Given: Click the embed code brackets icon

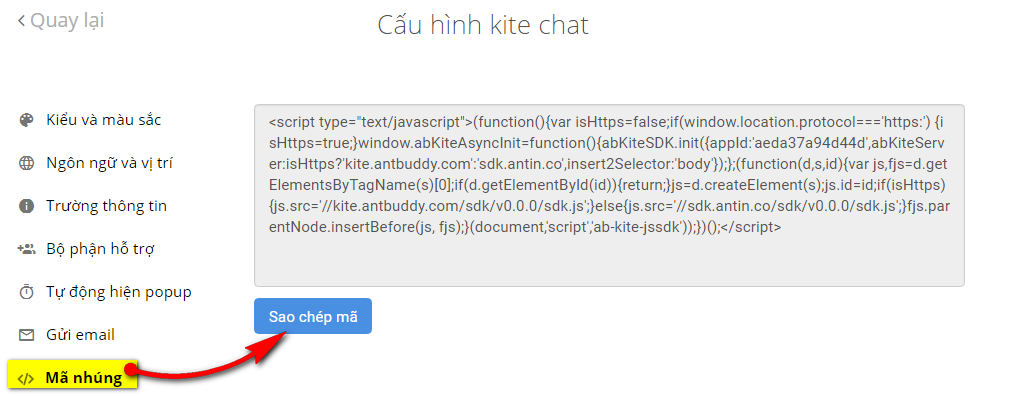Looking at the screenshot, I should [26, 378].
